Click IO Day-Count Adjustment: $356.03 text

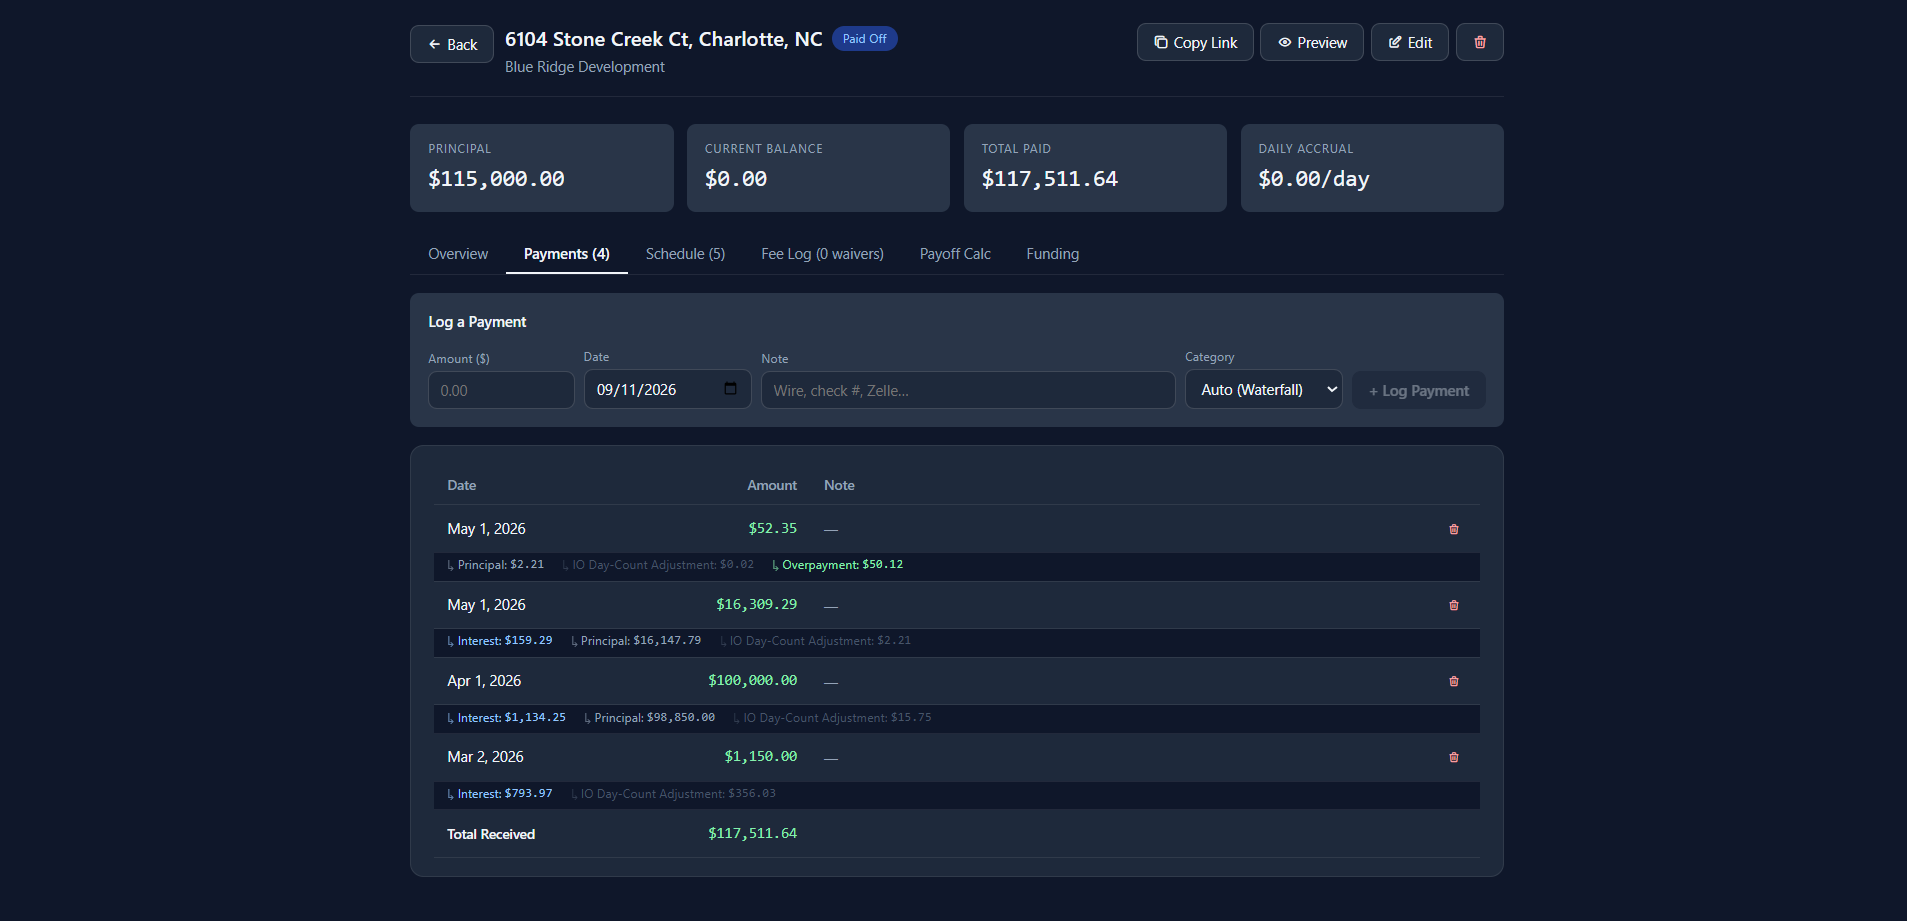point(673,794)
